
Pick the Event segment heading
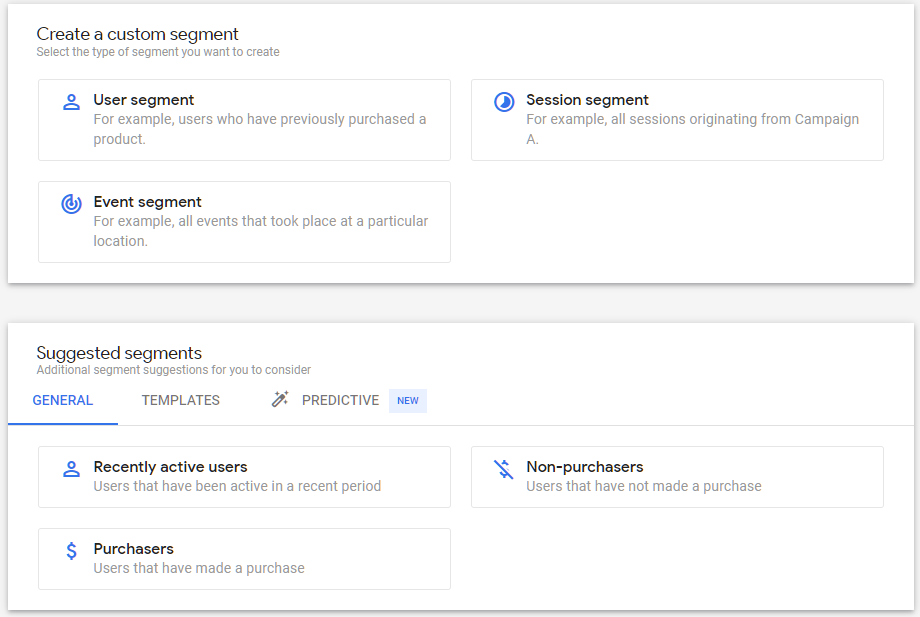pos(147,202)
